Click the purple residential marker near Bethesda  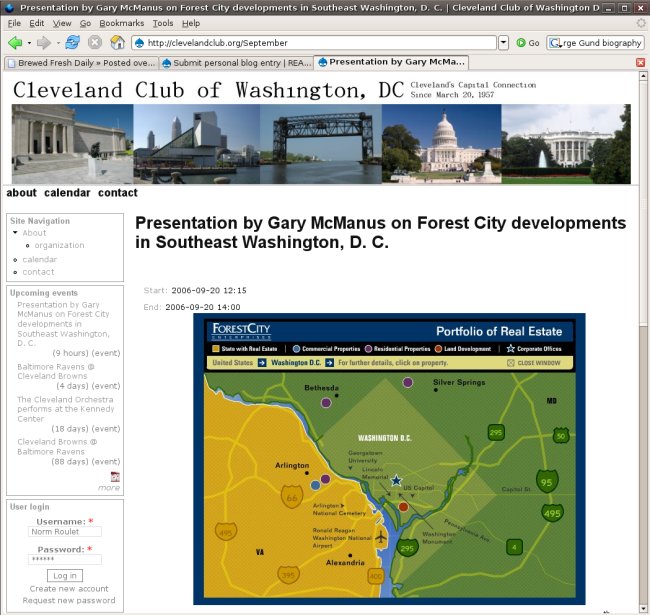pos(326,402)
